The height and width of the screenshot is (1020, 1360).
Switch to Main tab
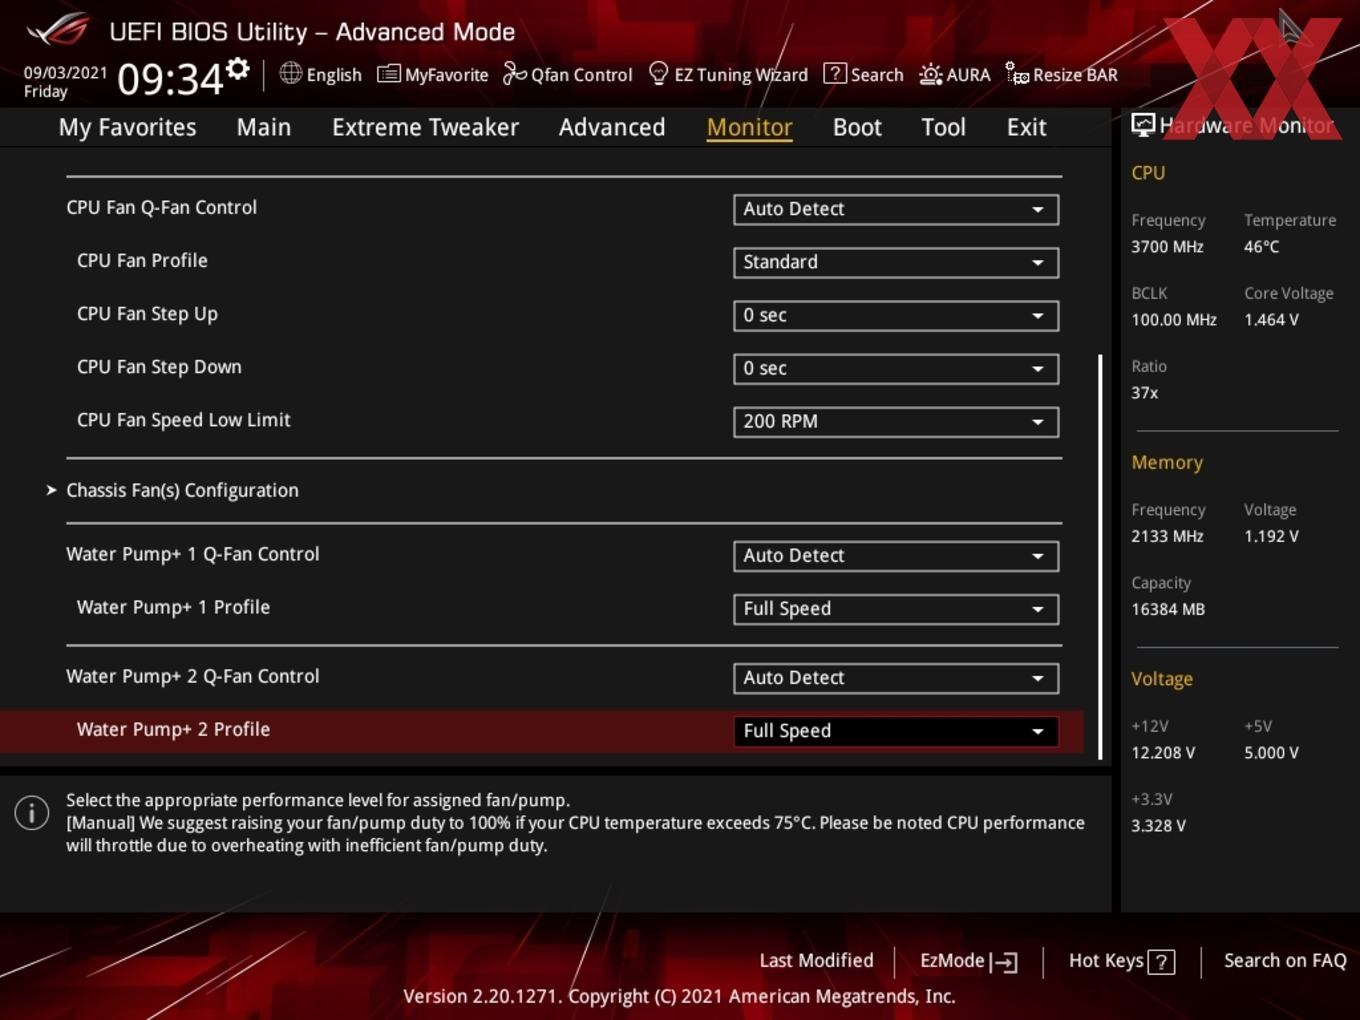point(264,127)
